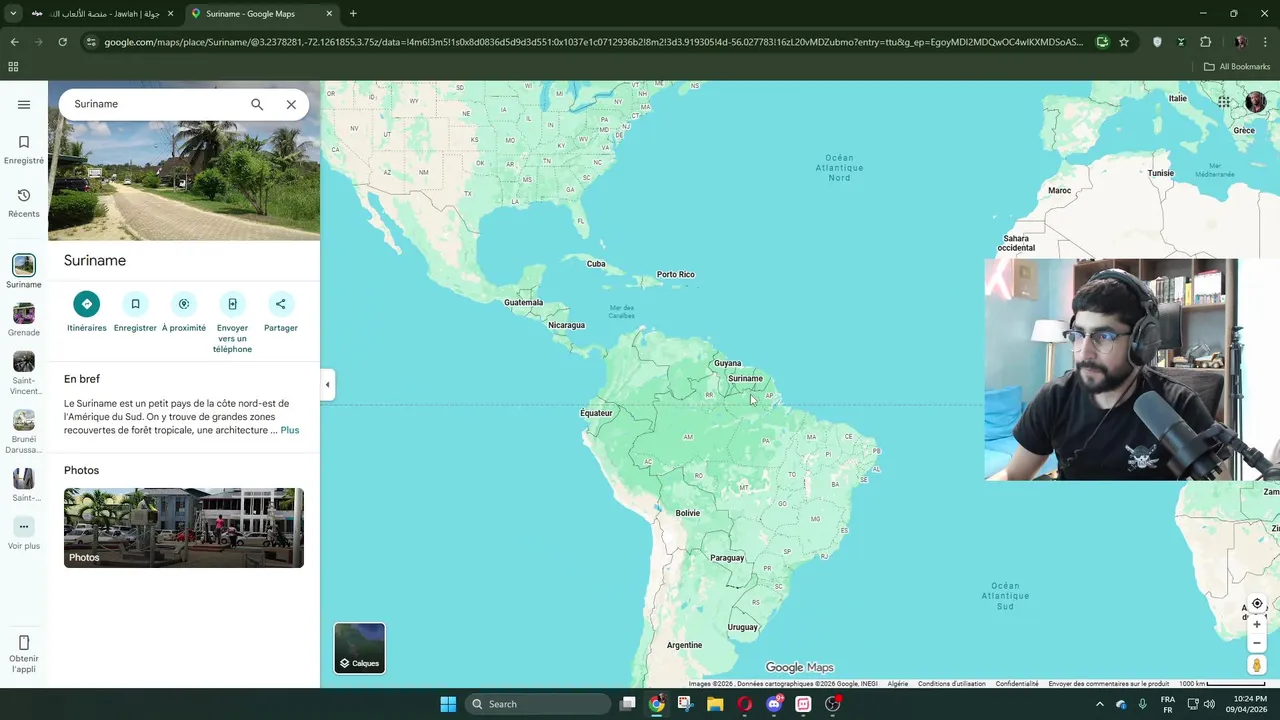Click the Windows taskbar Search box
The width and height of the screenshot is (1280, 720).
538,704
